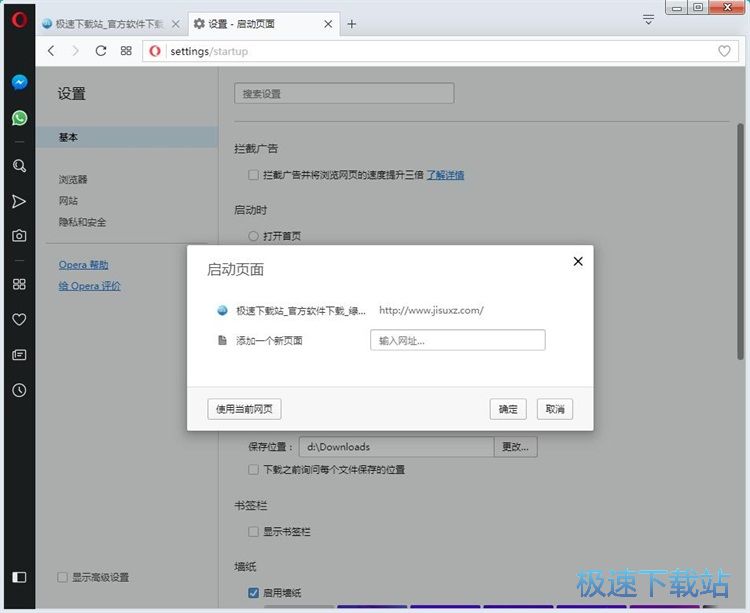Switch to the 极速下载站 tab
The image size is (750, 613).
tap(111, 24)
